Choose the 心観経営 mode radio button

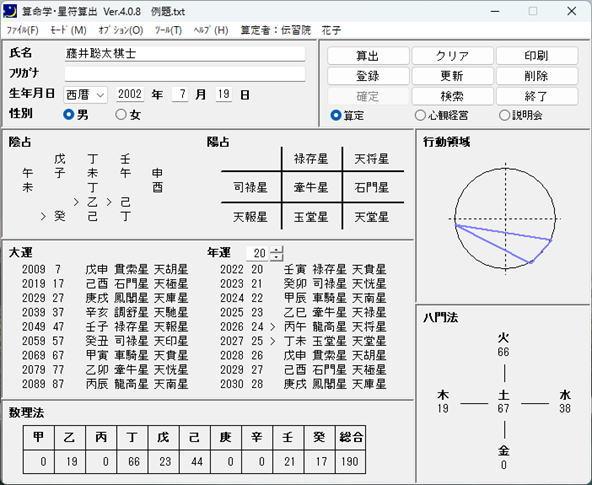click(420, 115)
